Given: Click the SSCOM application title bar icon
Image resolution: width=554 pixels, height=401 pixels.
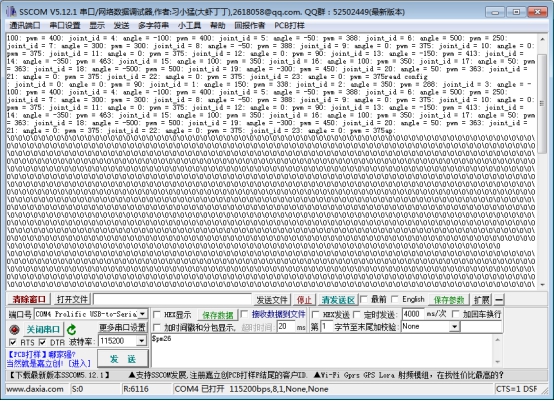Looking at the screenshot, I should 11,12.
